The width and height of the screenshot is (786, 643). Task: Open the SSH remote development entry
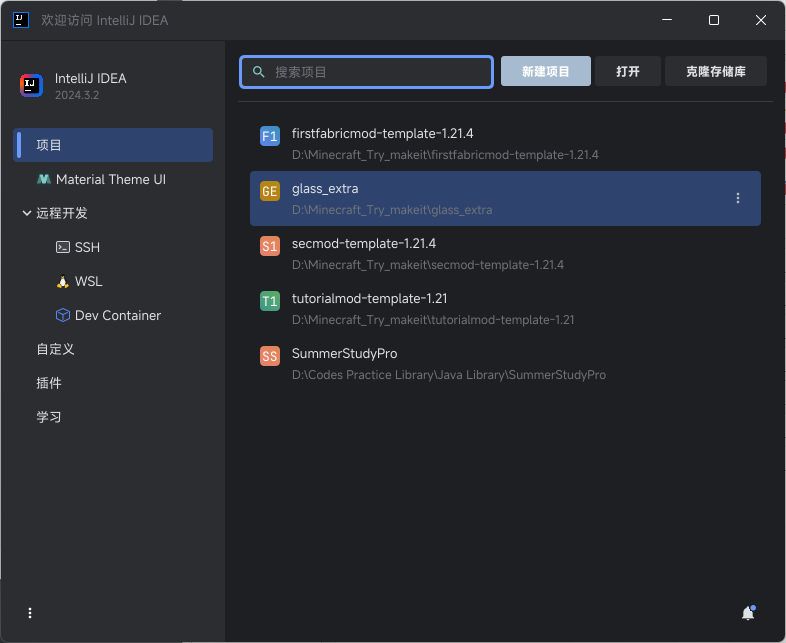(x=87, y=247)
